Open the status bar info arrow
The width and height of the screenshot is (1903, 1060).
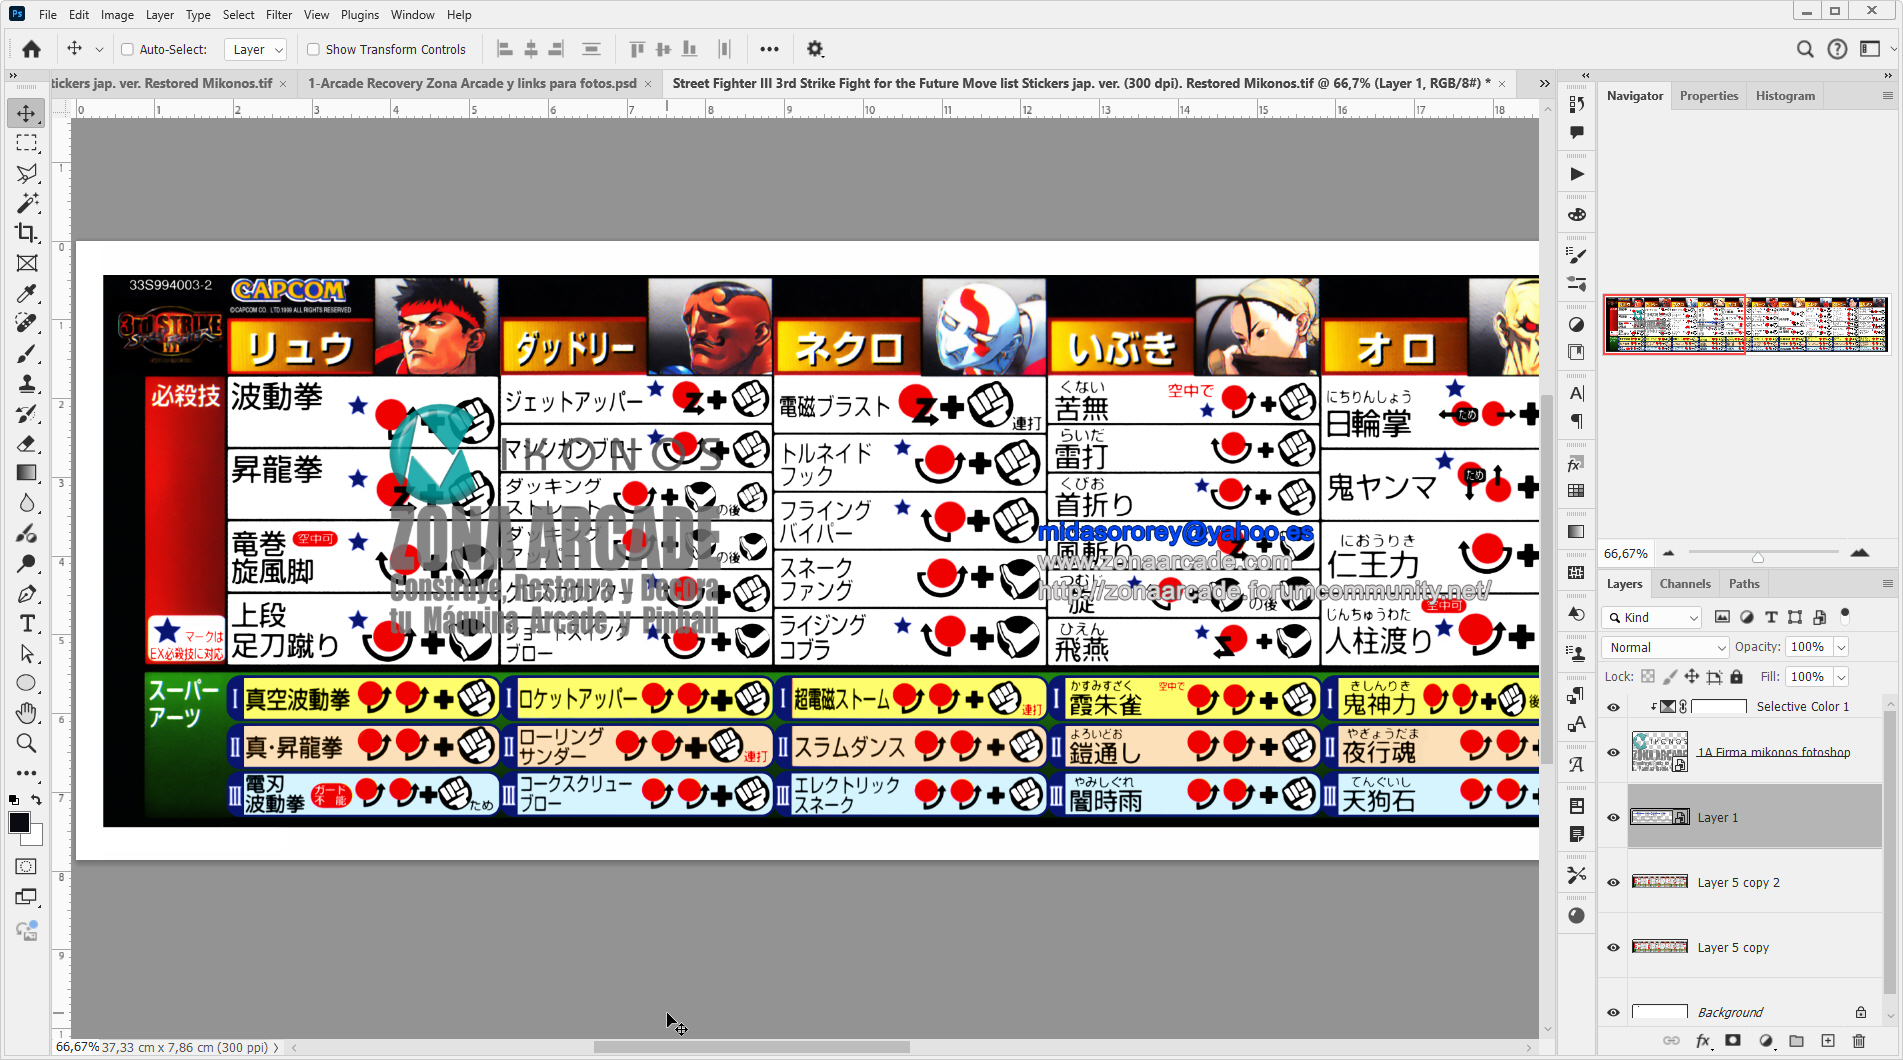(x=276, y=1047)
